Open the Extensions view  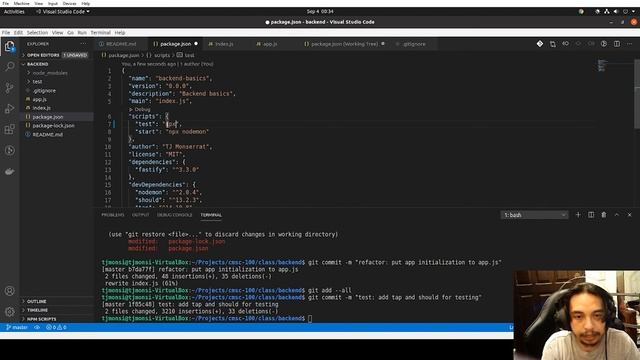[x=9, y=130]
